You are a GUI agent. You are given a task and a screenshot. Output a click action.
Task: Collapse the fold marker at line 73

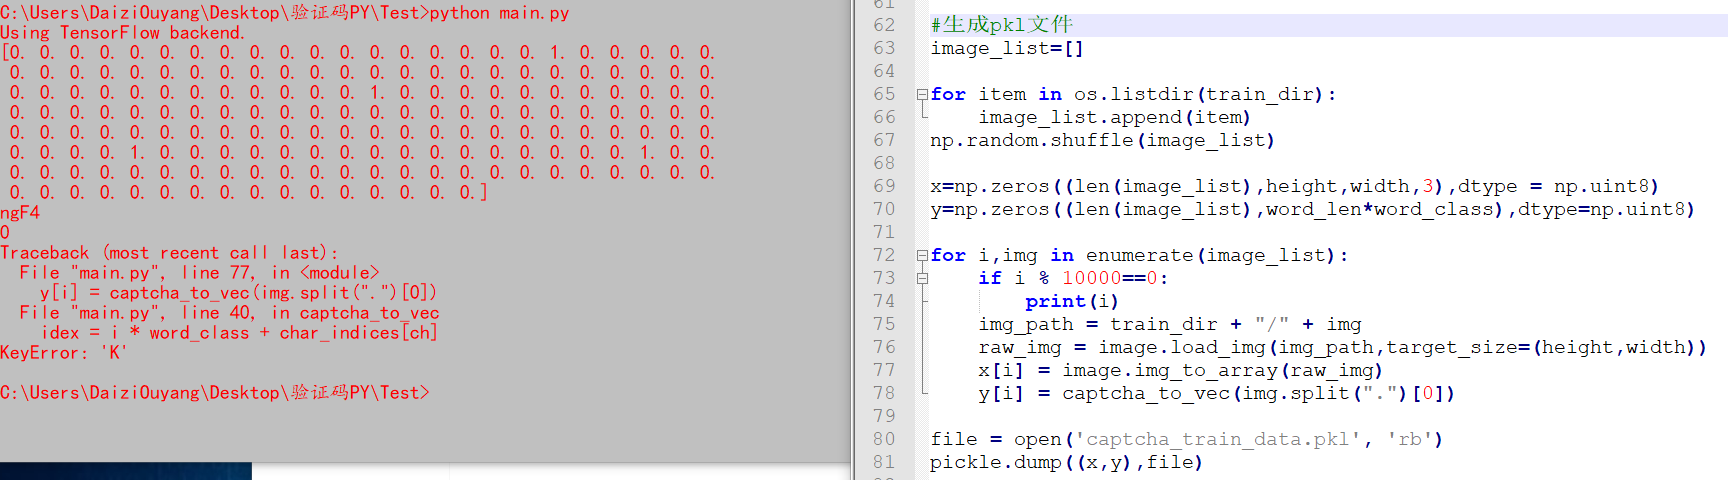coord(922,278)
